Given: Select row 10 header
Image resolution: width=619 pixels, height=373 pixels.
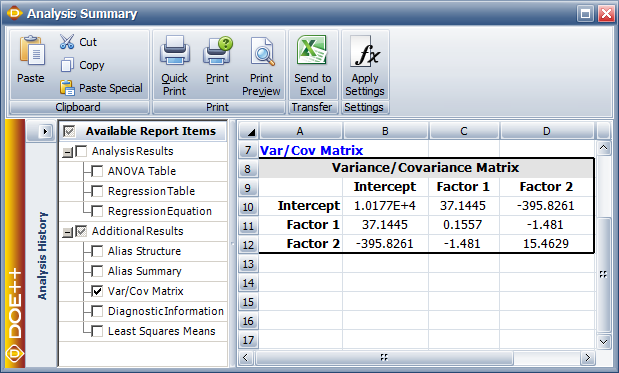Looking at the screenshot, I should coord(248,206).
